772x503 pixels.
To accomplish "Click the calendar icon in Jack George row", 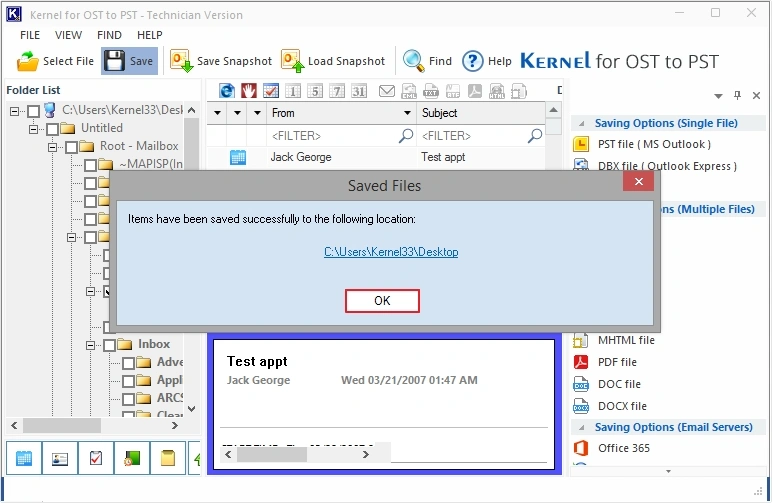I will pos(238,157).
